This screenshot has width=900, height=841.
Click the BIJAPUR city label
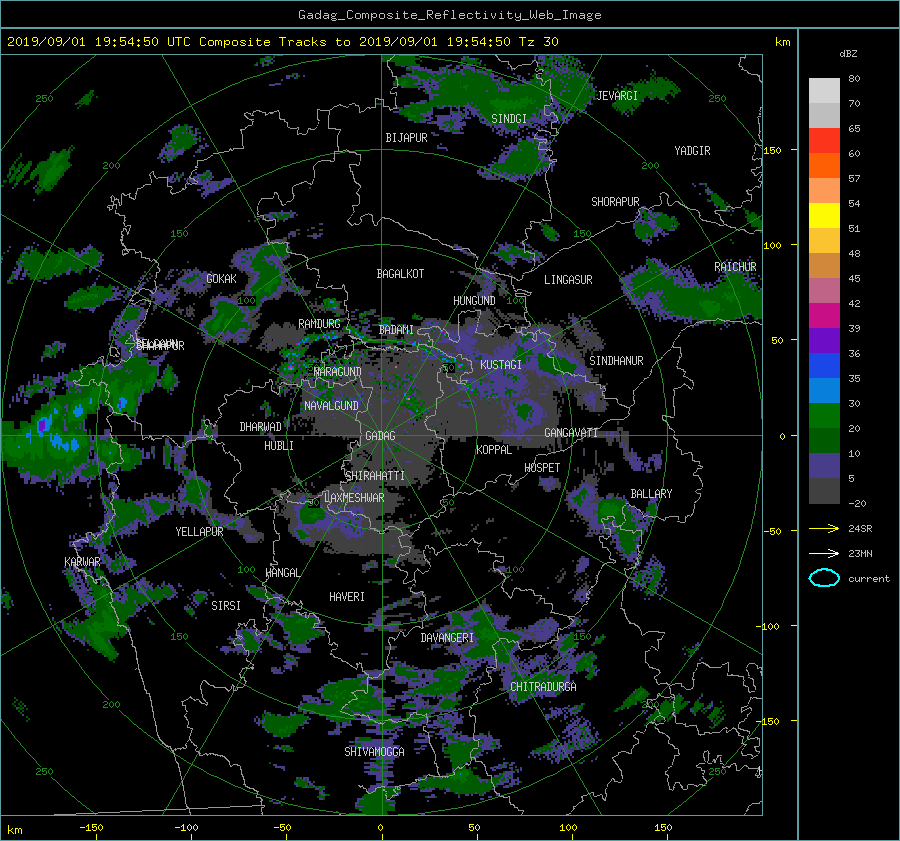click(406, 138)
